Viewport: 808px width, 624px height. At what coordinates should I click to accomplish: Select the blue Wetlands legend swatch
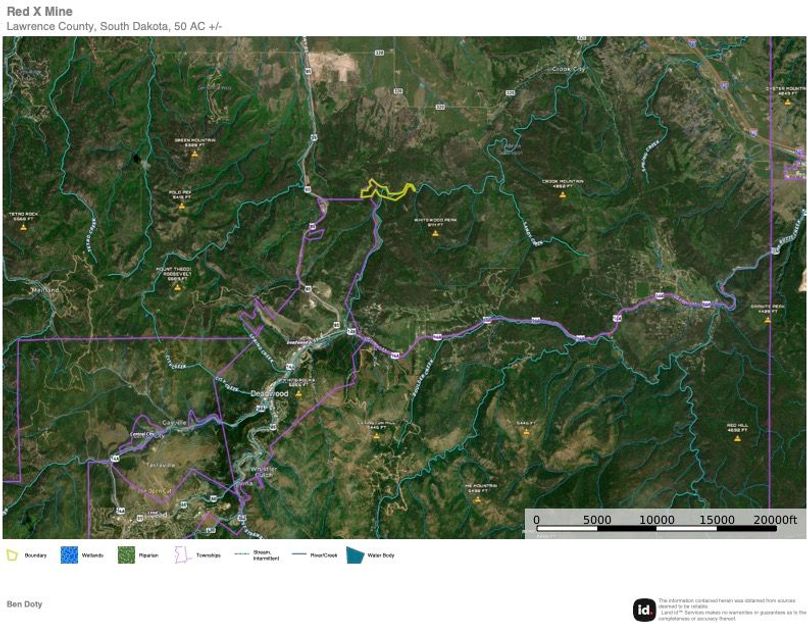[69, 555]
